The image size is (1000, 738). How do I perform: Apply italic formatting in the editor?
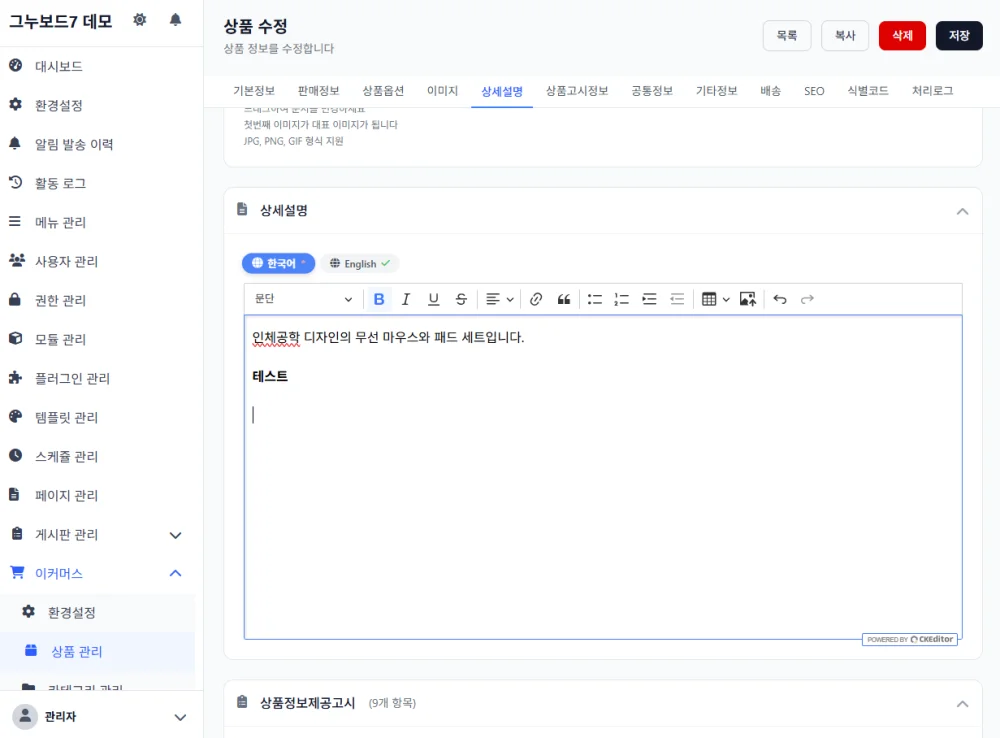tap(406, 299)
